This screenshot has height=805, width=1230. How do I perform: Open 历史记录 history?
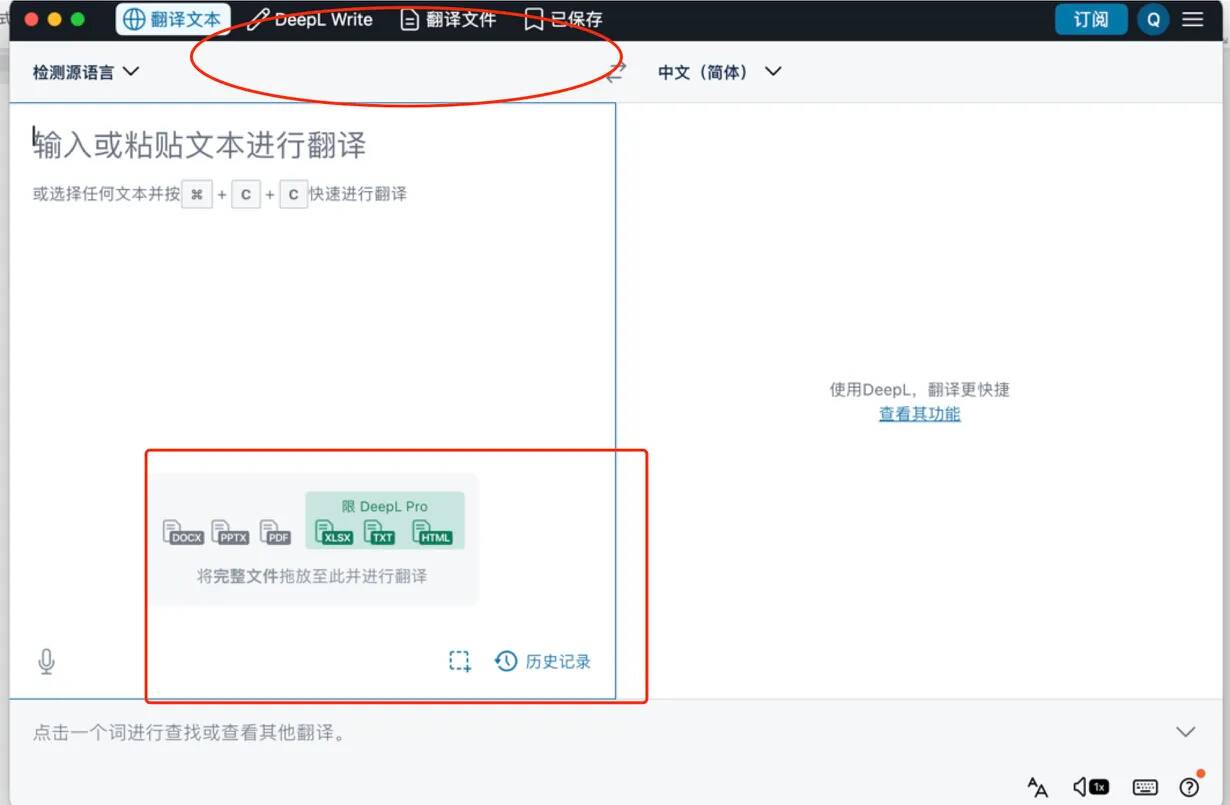[543, 661]
